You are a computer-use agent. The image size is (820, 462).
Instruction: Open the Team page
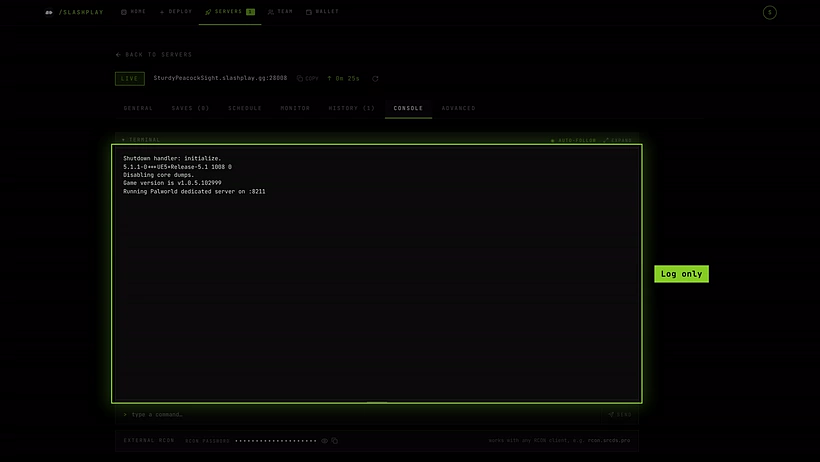pos(280,12)
